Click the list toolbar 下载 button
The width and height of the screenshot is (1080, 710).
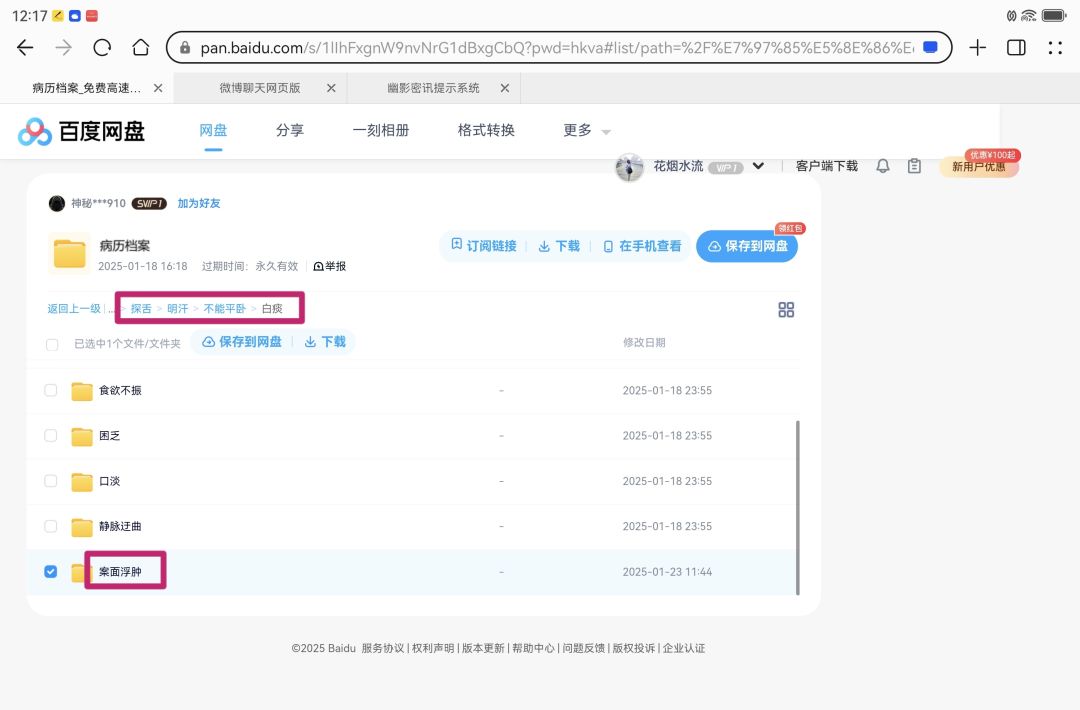click(325, 342)
